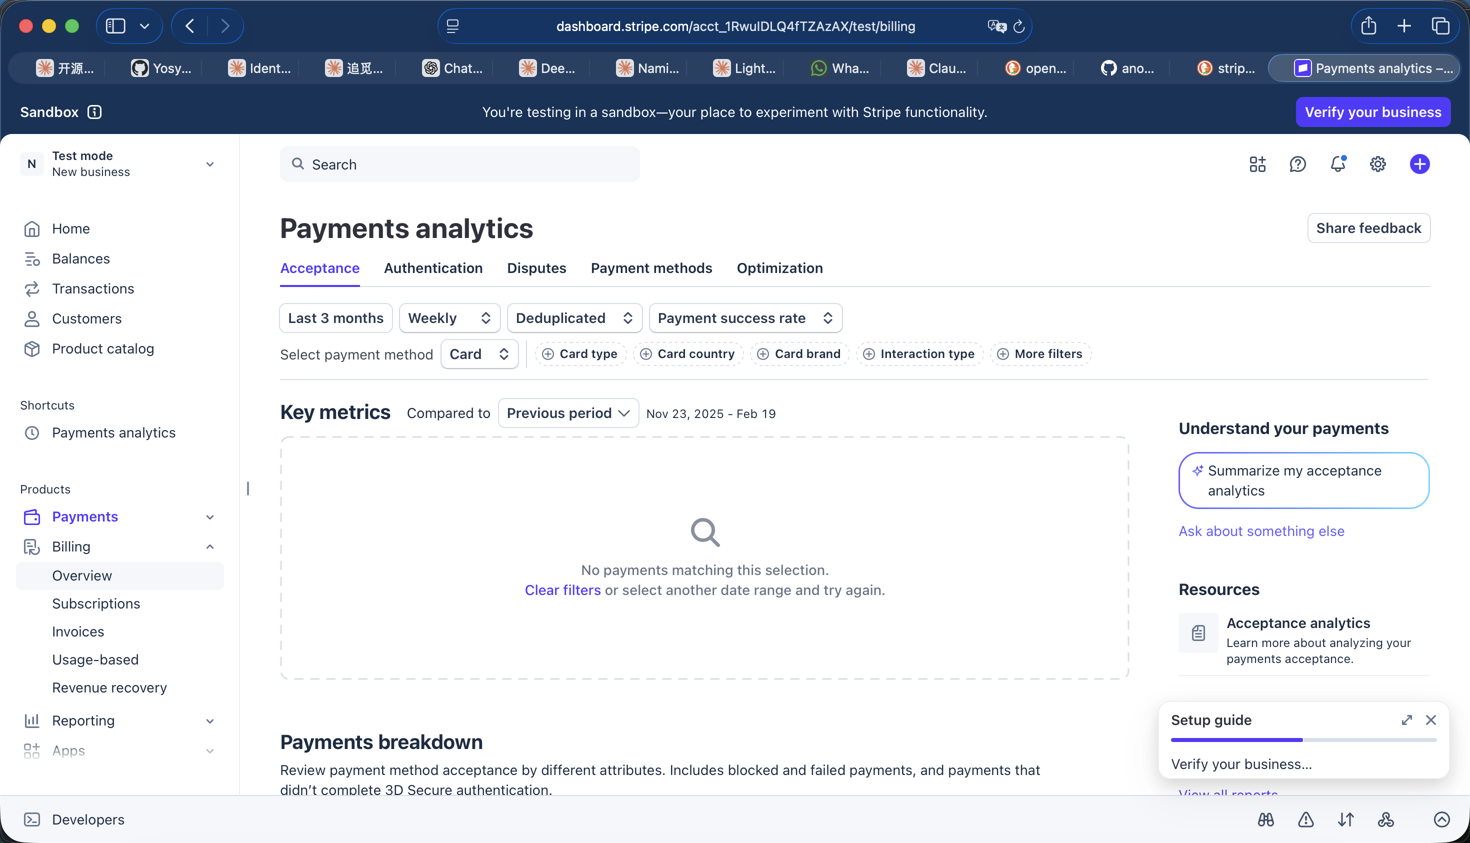This screenshot has width=1470, height=843.
Task: Click browser translate icon in address bar
Action: 996,27
